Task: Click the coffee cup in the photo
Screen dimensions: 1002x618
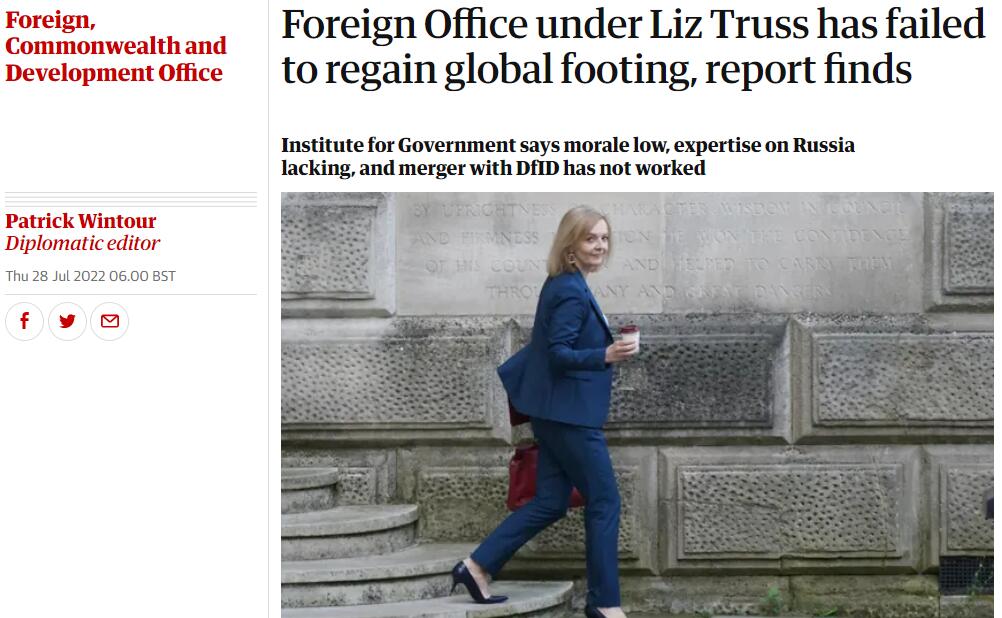Action: [x=629, y=339]
